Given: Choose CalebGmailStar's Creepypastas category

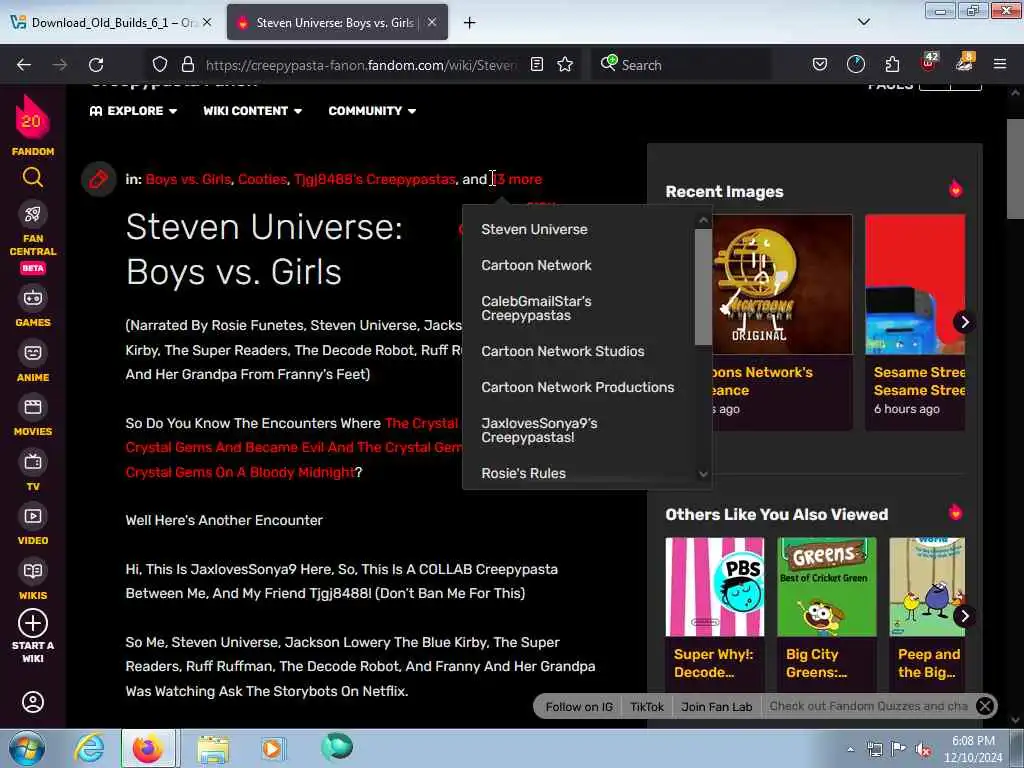Looking at the screenshot, I should 536,308.
